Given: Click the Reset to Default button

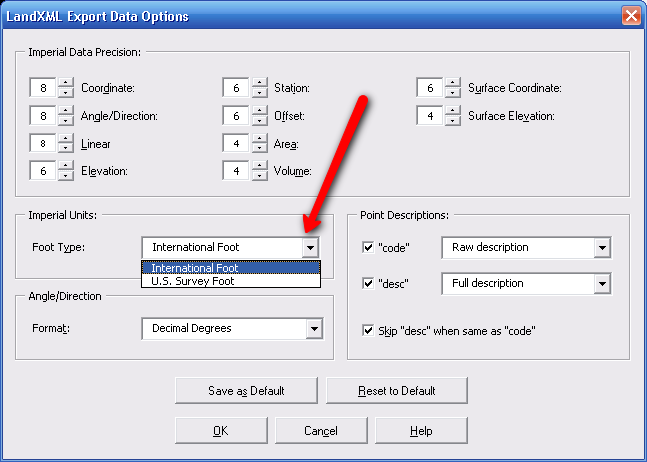Looking at the screenshot, I should point(397,391).
